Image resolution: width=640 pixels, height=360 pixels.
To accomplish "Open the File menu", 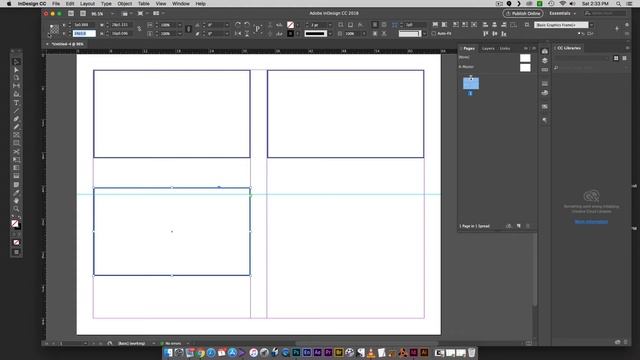I will [56, 4].
